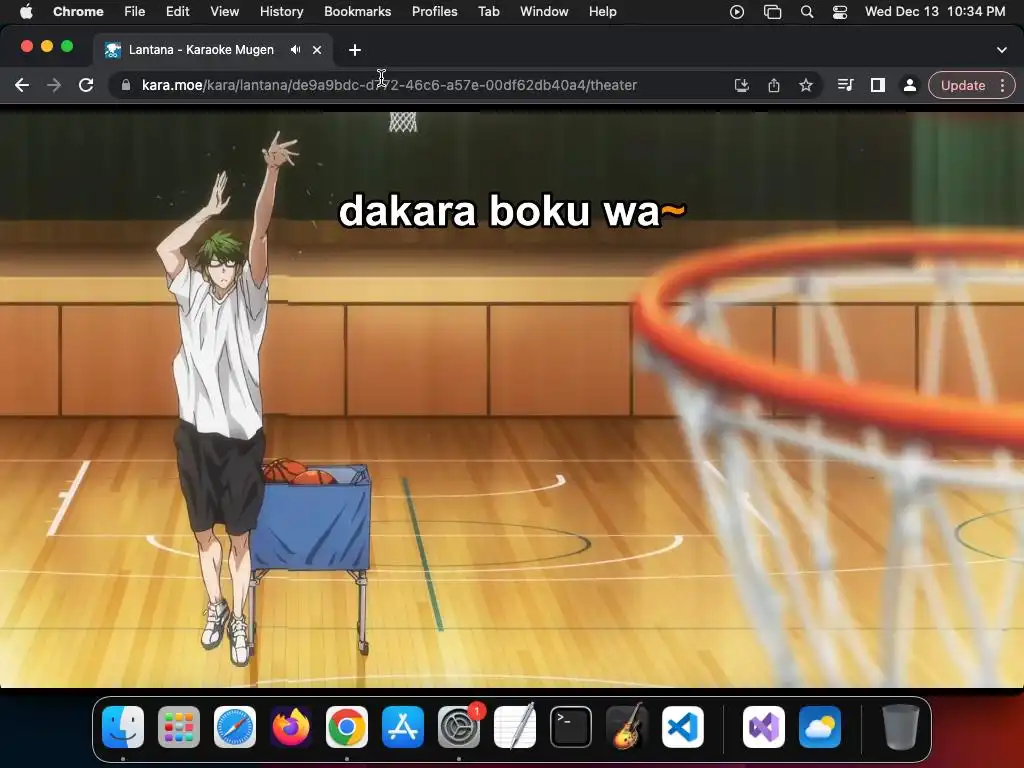Click the install app icon in address bar
Viewport: 1024px width, 768px height.
(x=741, y=85)
